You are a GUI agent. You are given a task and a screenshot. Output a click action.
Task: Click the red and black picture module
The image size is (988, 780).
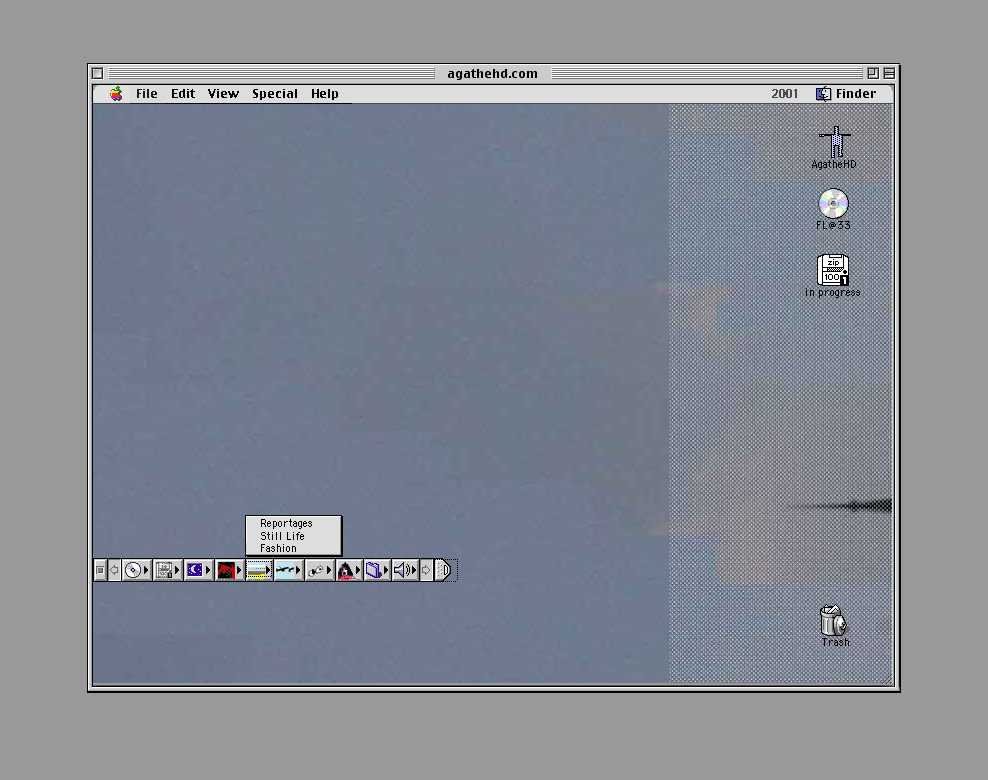pos(229,570)
